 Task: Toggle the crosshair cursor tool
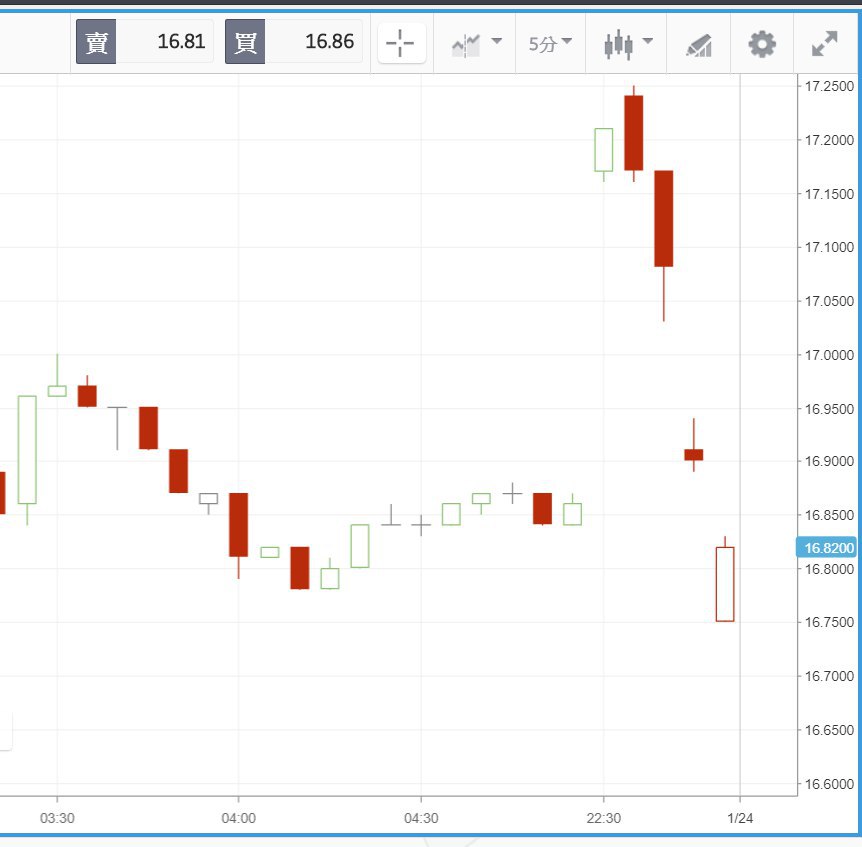400,43
